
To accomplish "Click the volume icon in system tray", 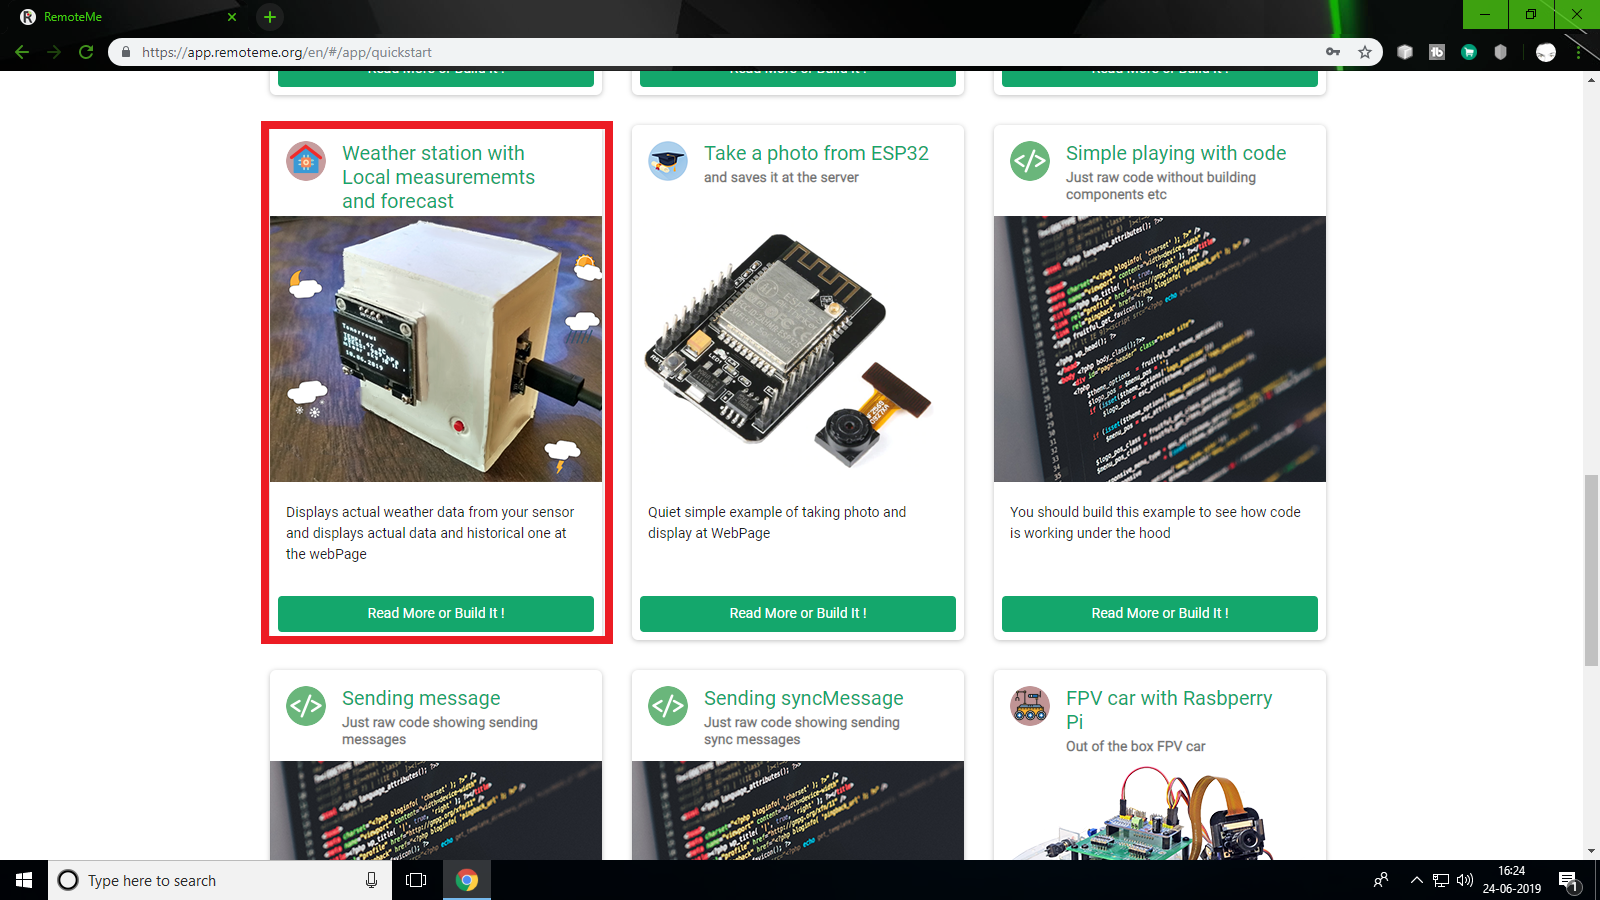I will click(1465, 880).
